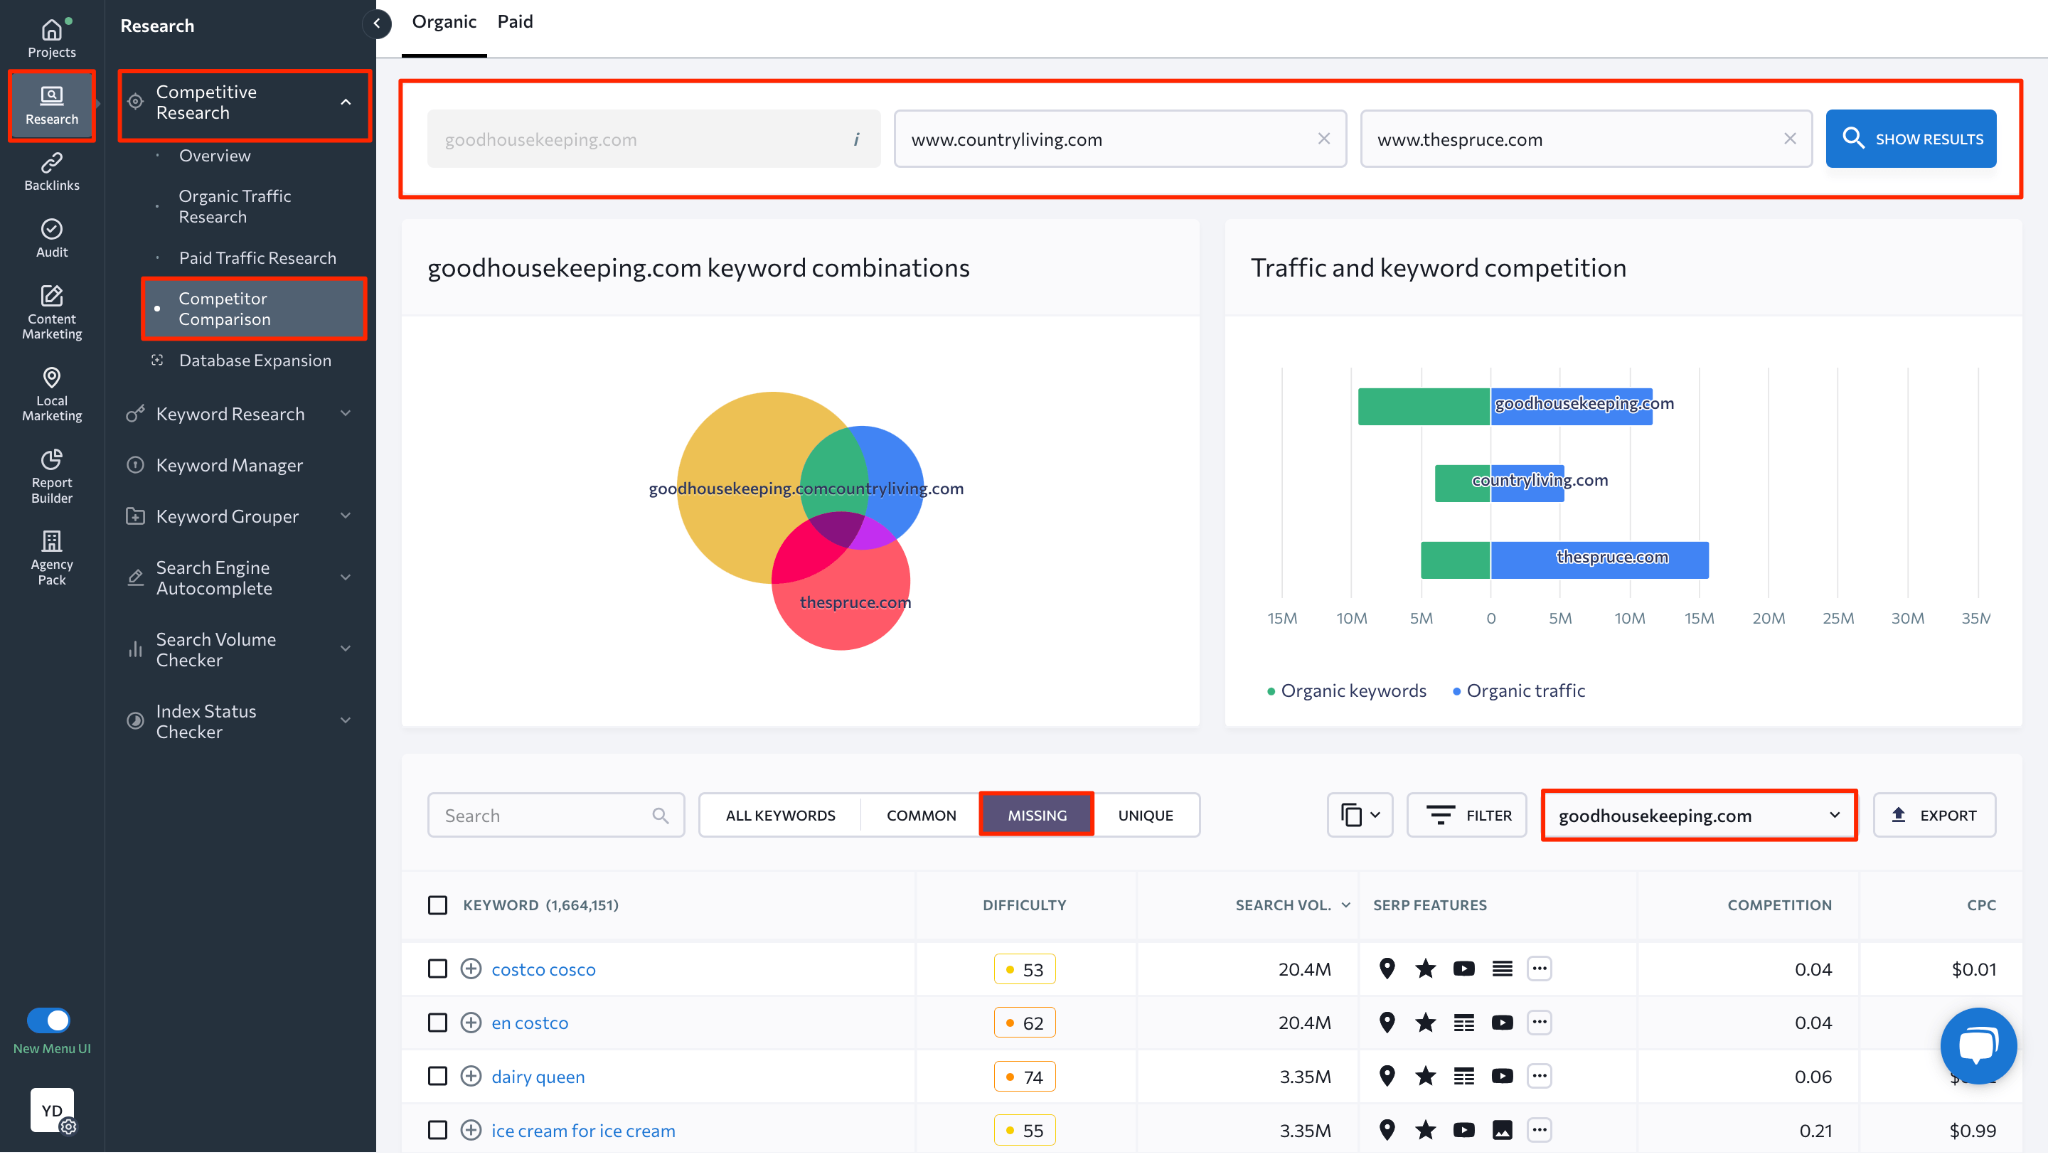The image size is (2048, 1153).
Task: Open the dairy queen keyword link
Action: (538, 1076)
